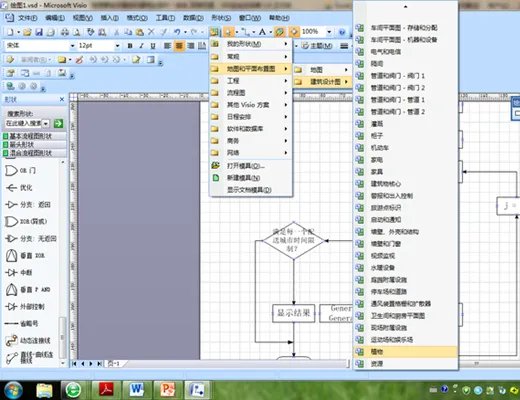Select the 中断 shape in the stencil

19,273
